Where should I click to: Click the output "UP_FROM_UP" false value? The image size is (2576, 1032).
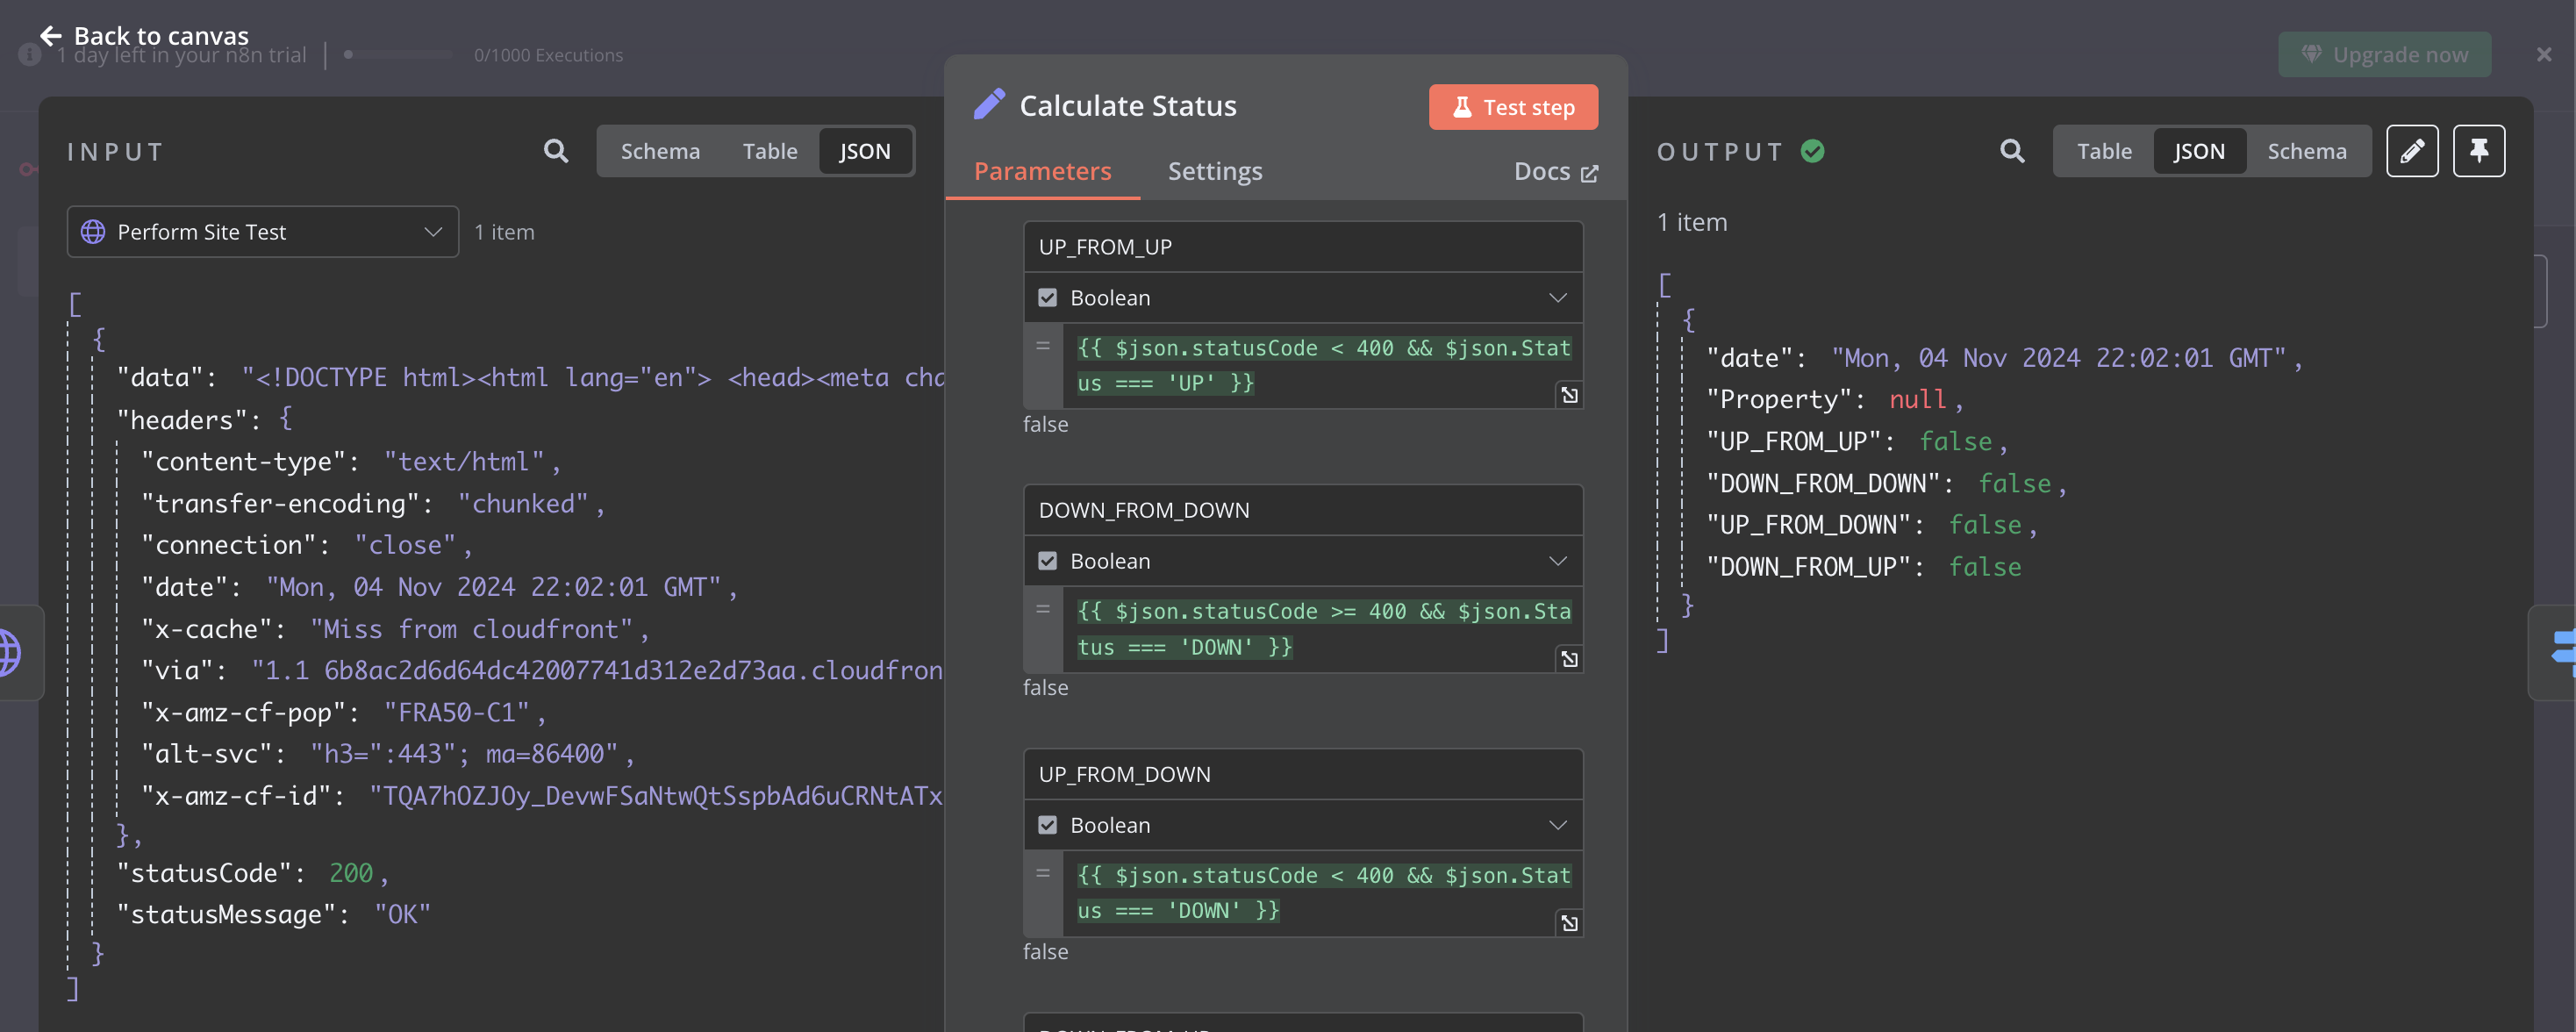(x=1955, y=441)
